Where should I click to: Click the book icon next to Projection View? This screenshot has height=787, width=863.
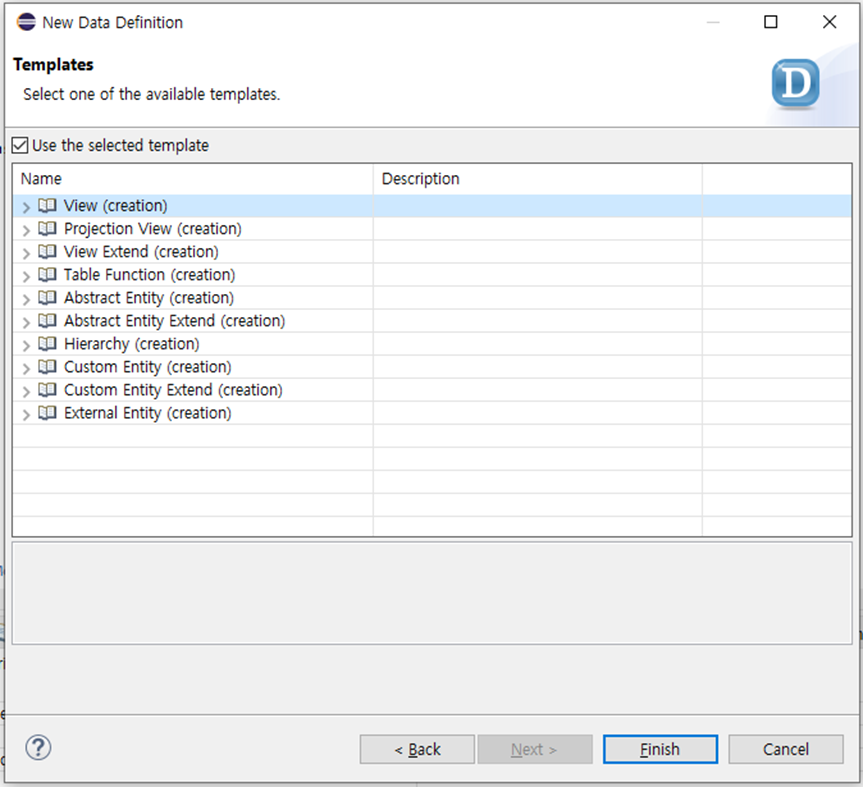pos(47,229)
